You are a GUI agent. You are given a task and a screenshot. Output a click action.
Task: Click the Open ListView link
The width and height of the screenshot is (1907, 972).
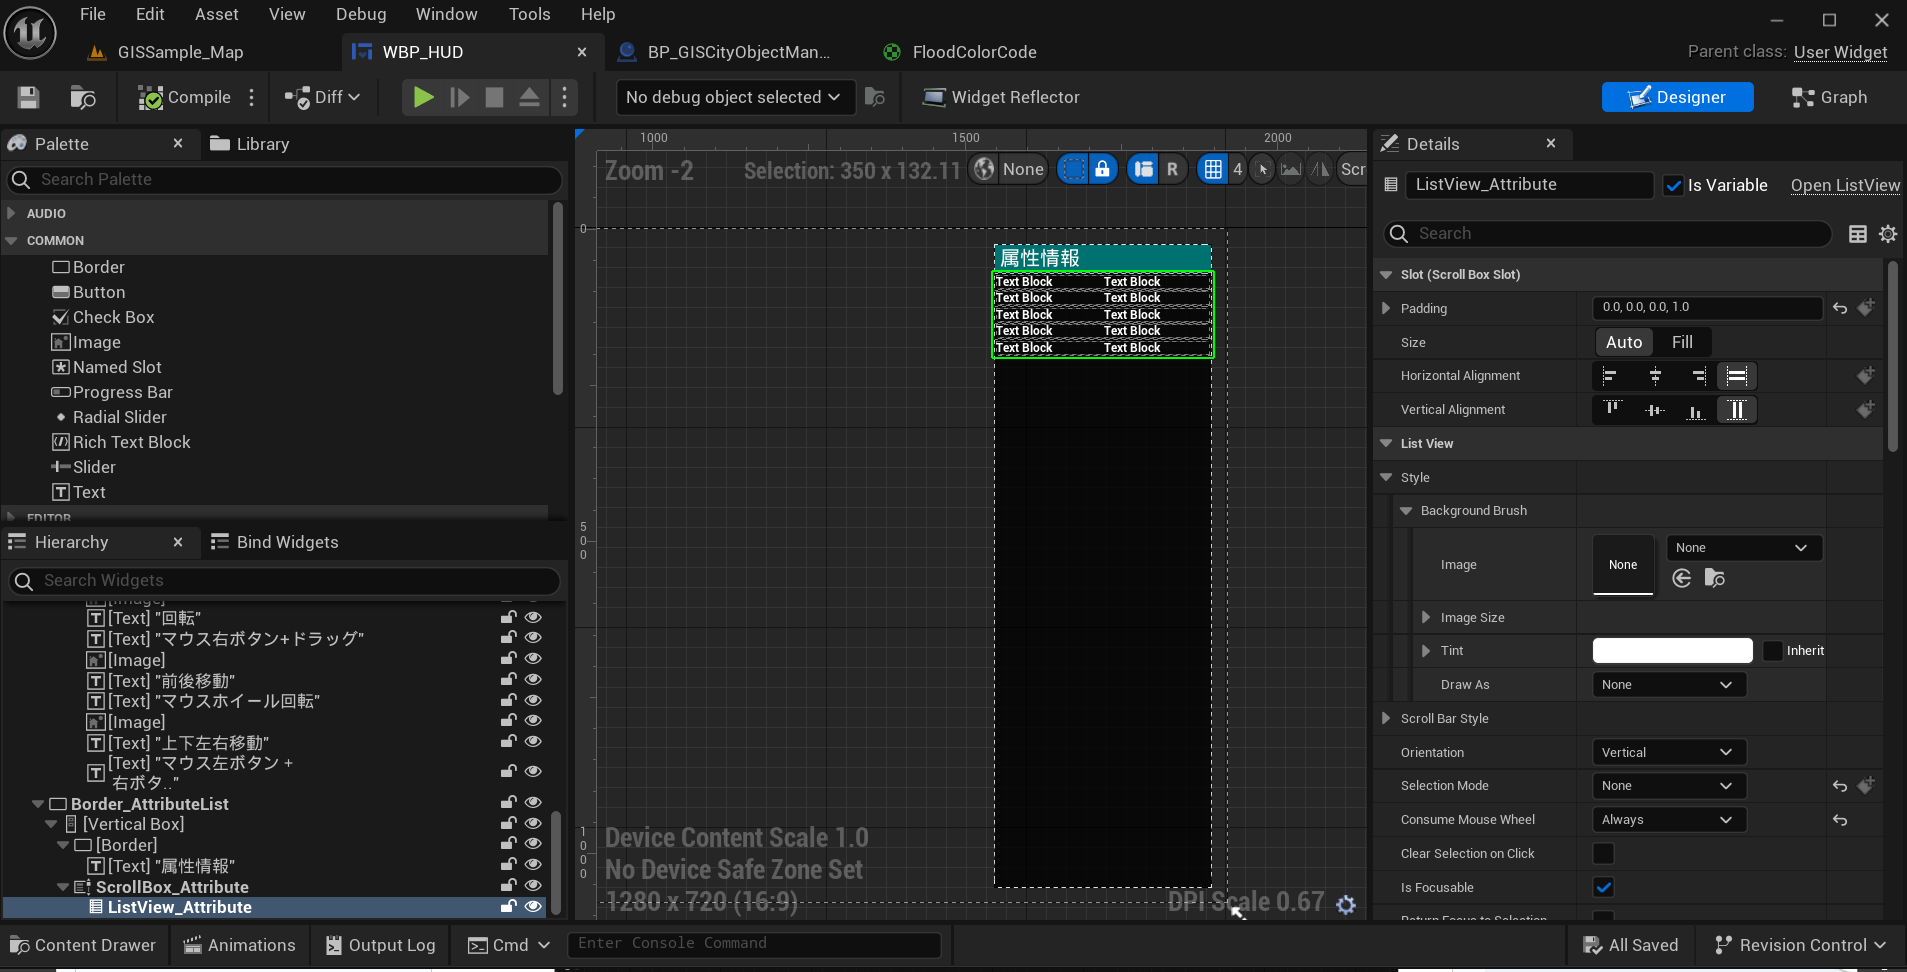(x=1844, y=185)
